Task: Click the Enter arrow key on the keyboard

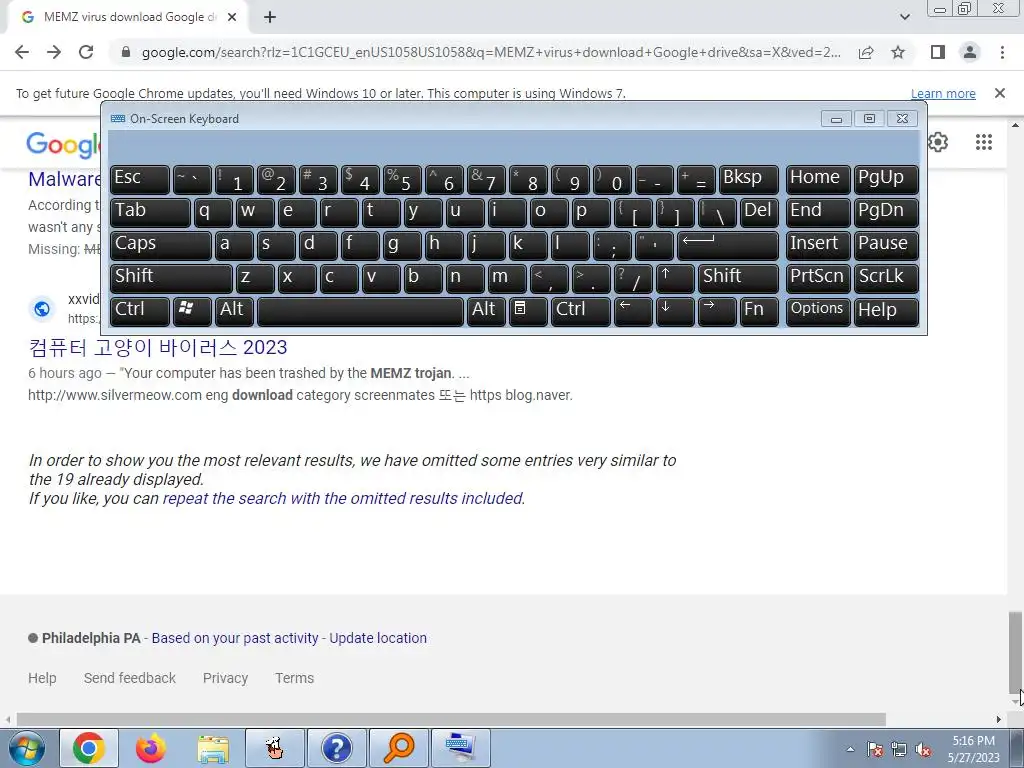Action: (728, 245)
